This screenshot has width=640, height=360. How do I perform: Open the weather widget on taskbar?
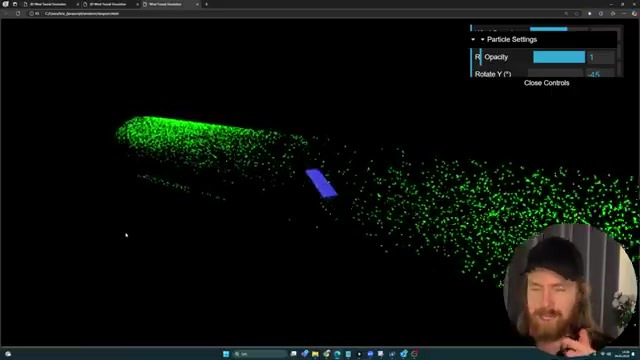pos(8,354)
